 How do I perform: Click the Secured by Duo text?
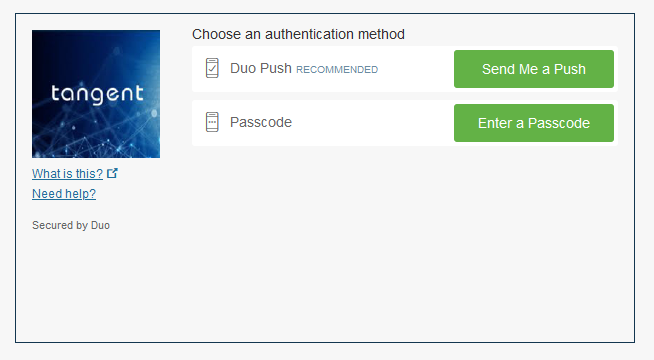pyautogui.click(x=71, y=225)
